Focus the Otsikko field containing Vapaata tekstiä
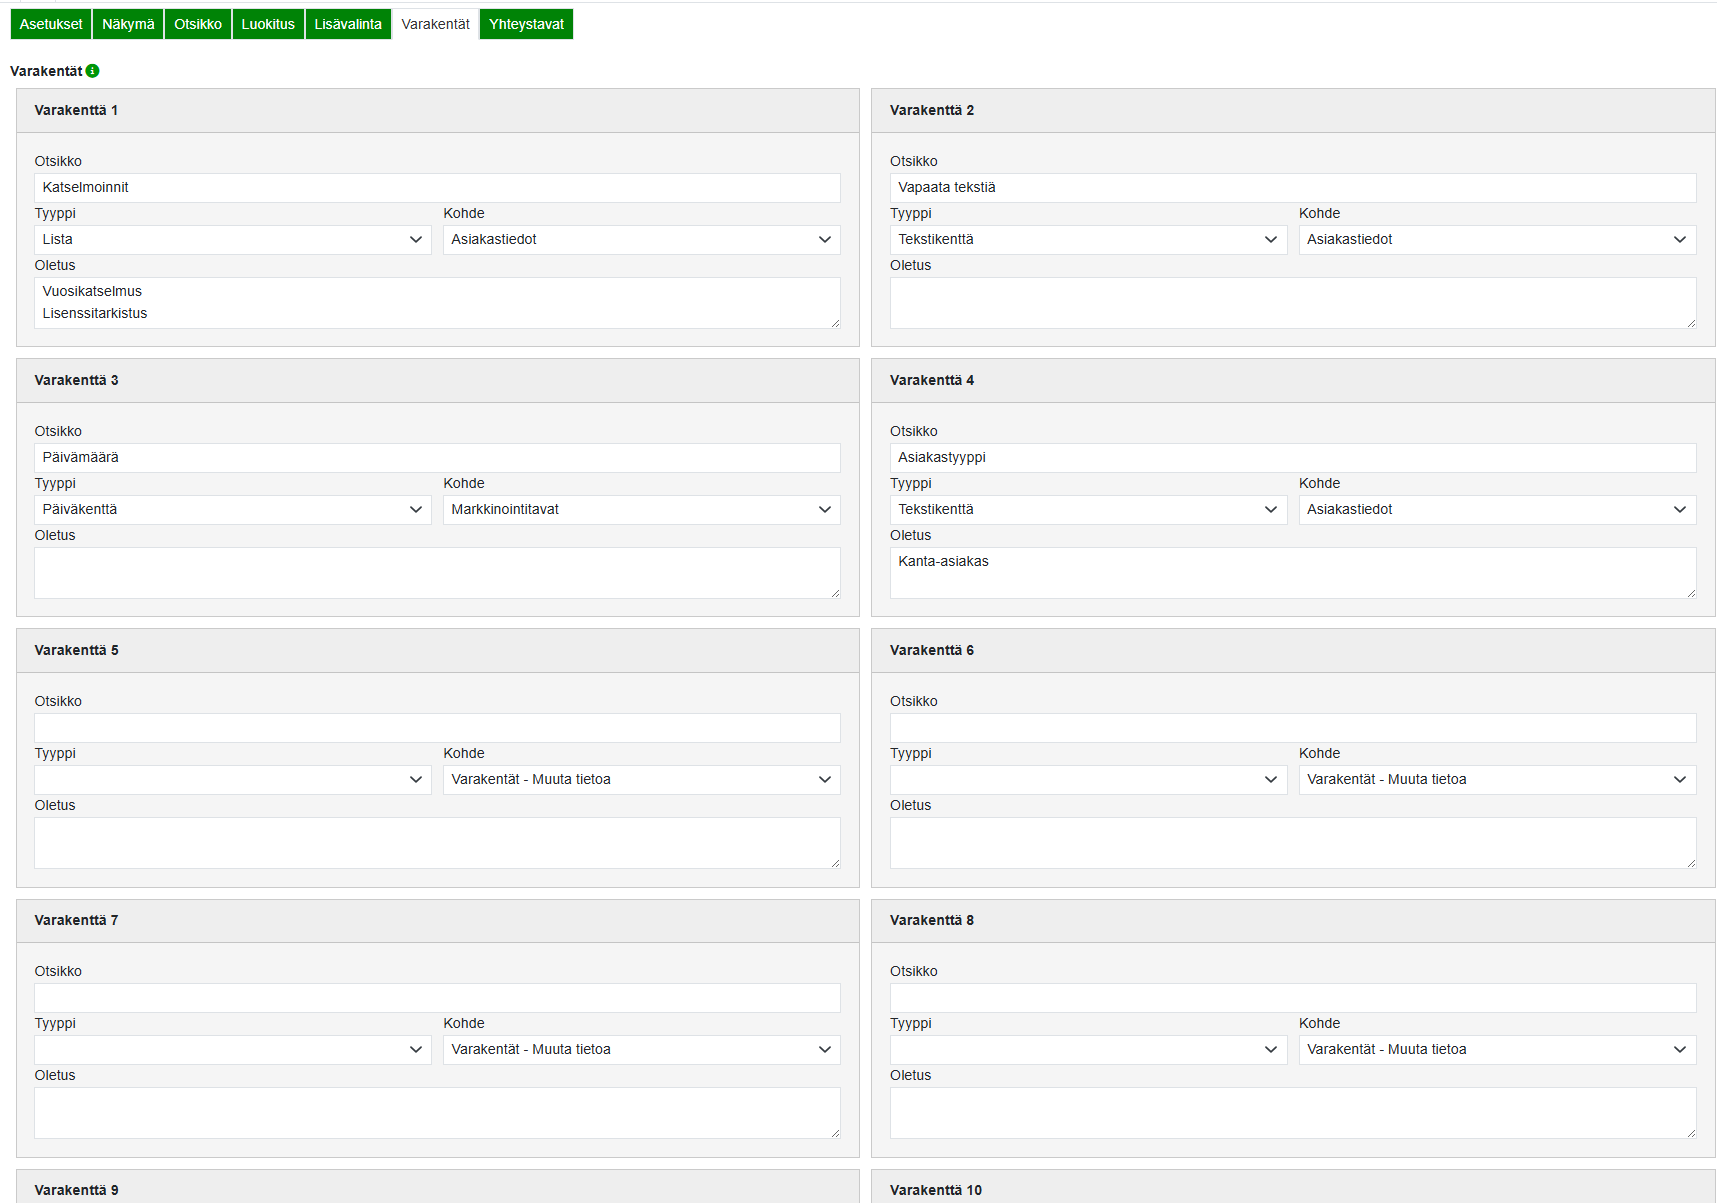 click(x=1293, y=188)
